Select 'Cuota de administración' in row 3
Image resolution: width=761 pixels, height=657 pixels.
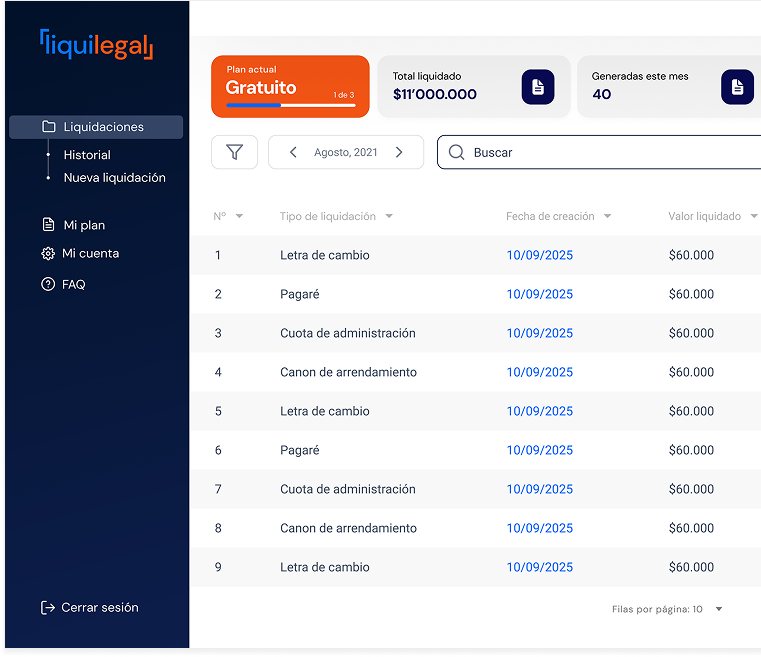point(347,333)
